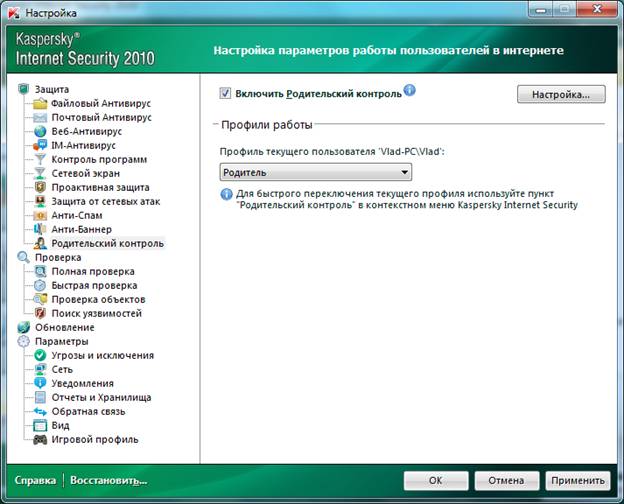Click the Вид window icon
This screenshot has height=504, width=624.
tap(40, 426)
